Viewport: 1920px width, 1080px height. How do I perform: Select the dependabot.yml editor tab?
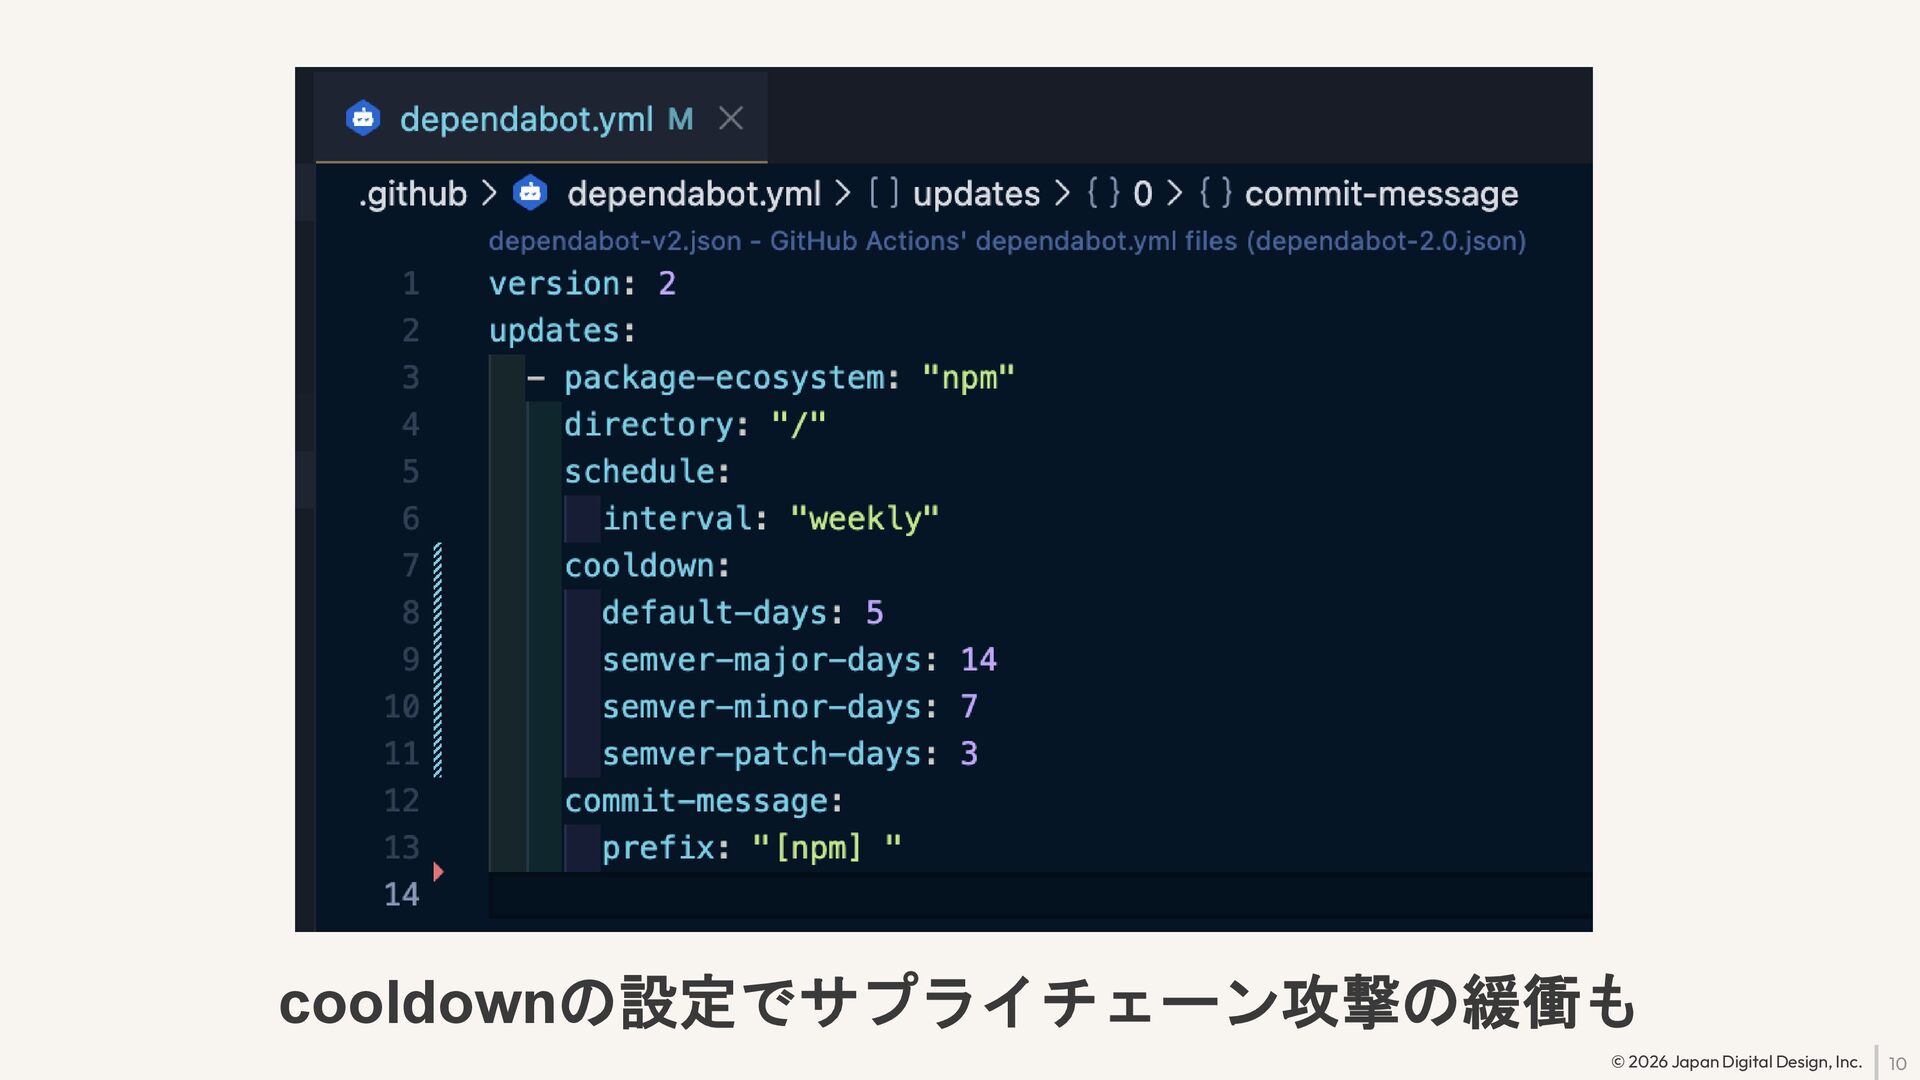(526, 119)
